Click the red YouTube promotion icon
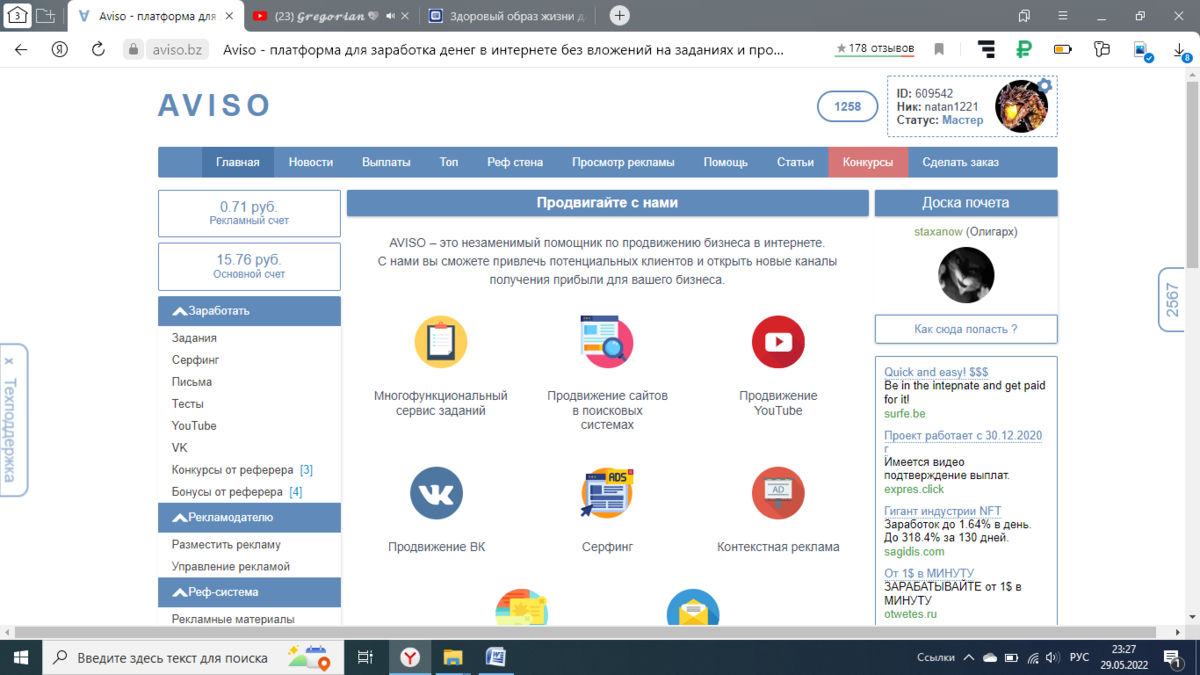Screen dimensions: 1200x675 click(x=778, y=342)
